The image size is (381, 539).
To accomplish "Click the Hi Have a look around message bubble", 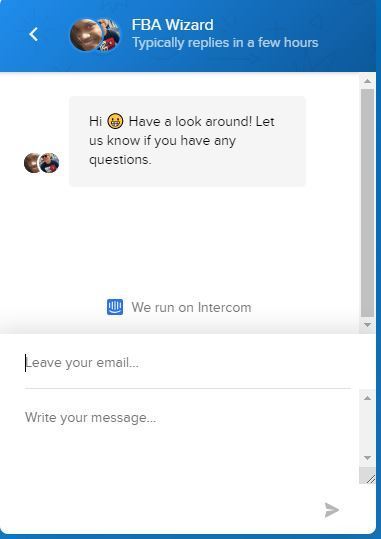I will (x=187, y=141).
